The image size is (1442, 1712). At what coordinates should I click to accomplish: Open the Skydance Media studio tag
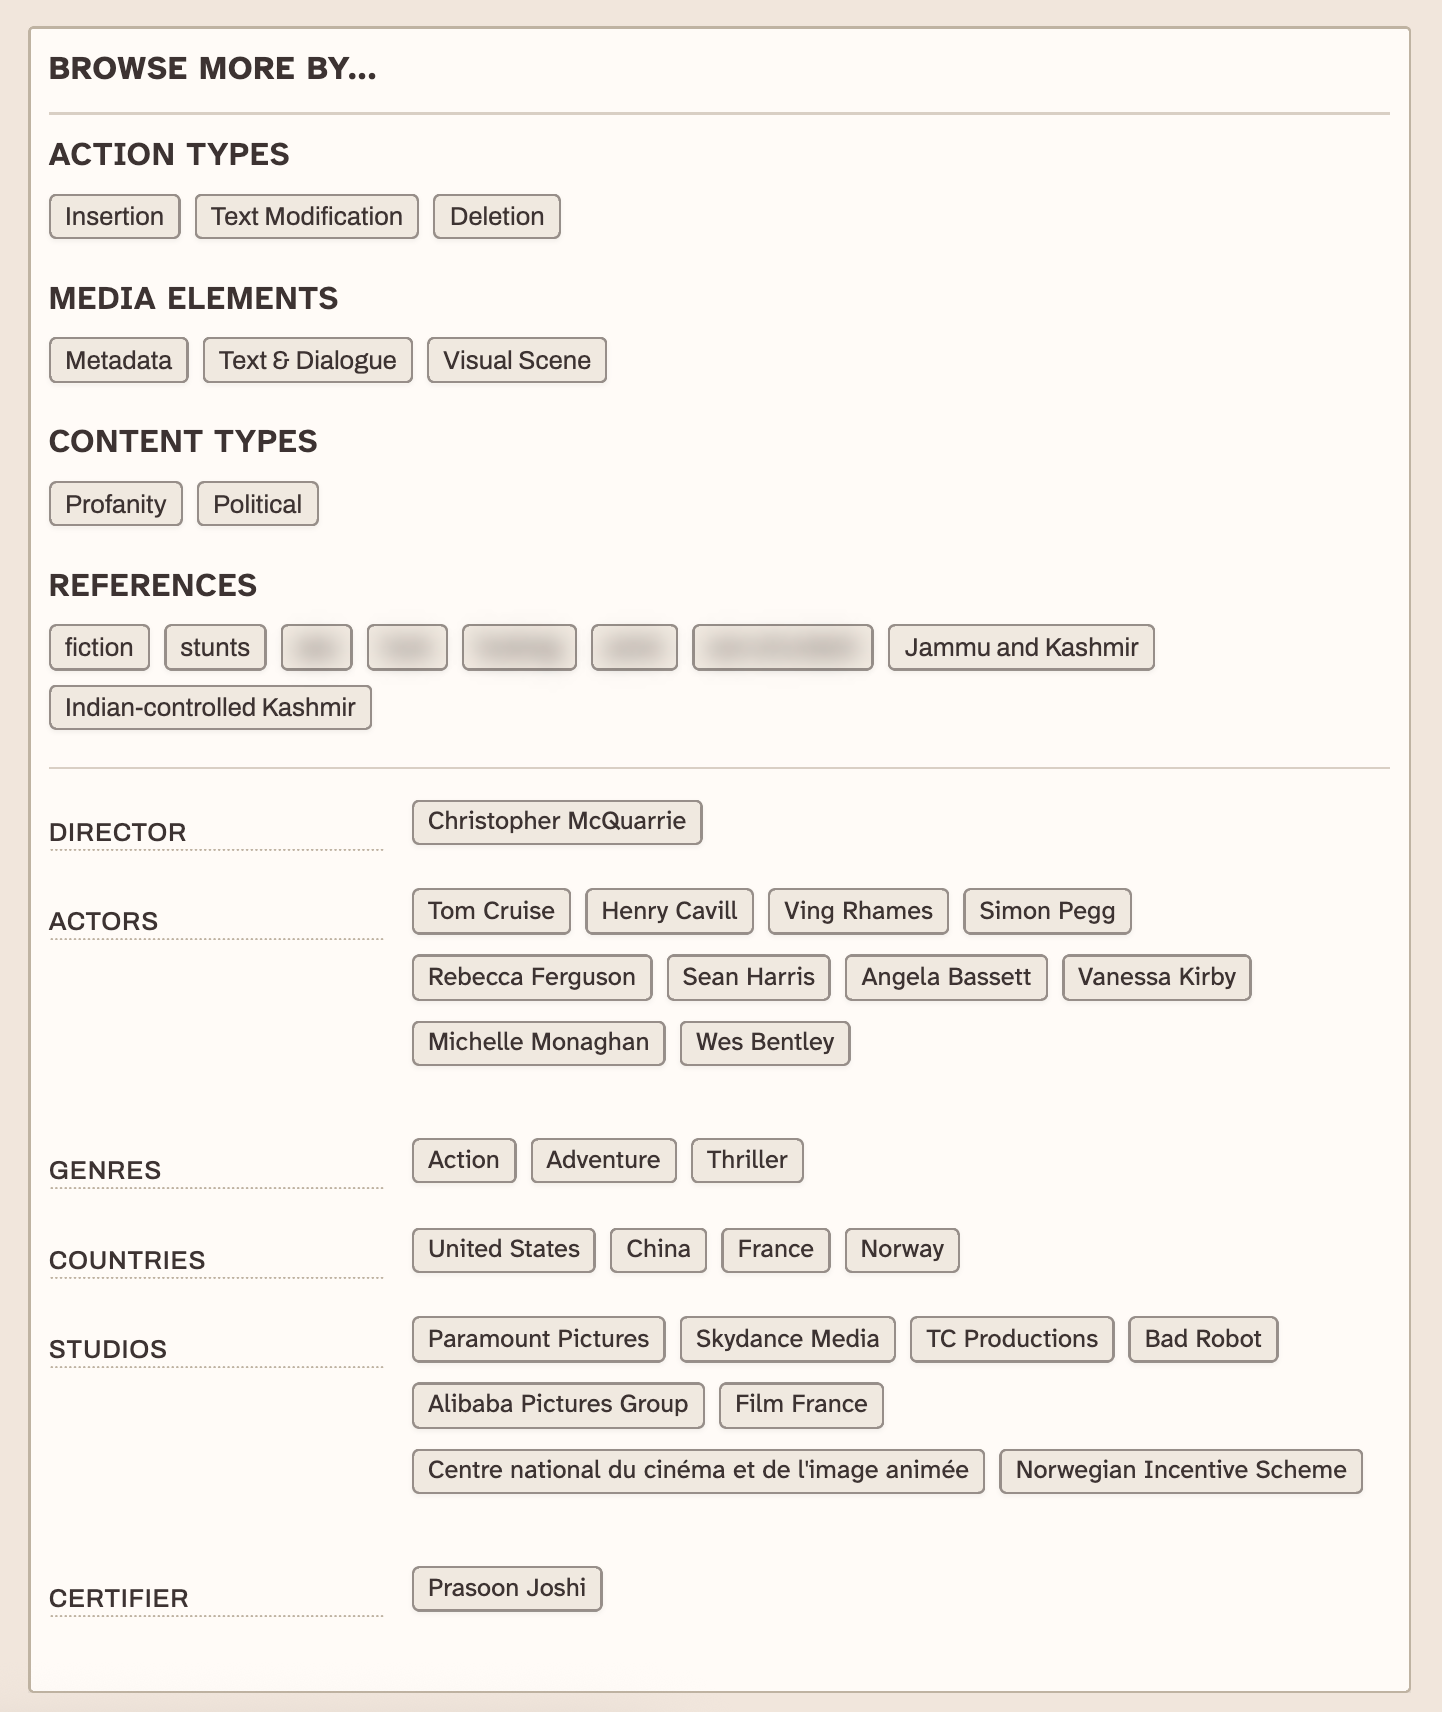click(786, 1339)
